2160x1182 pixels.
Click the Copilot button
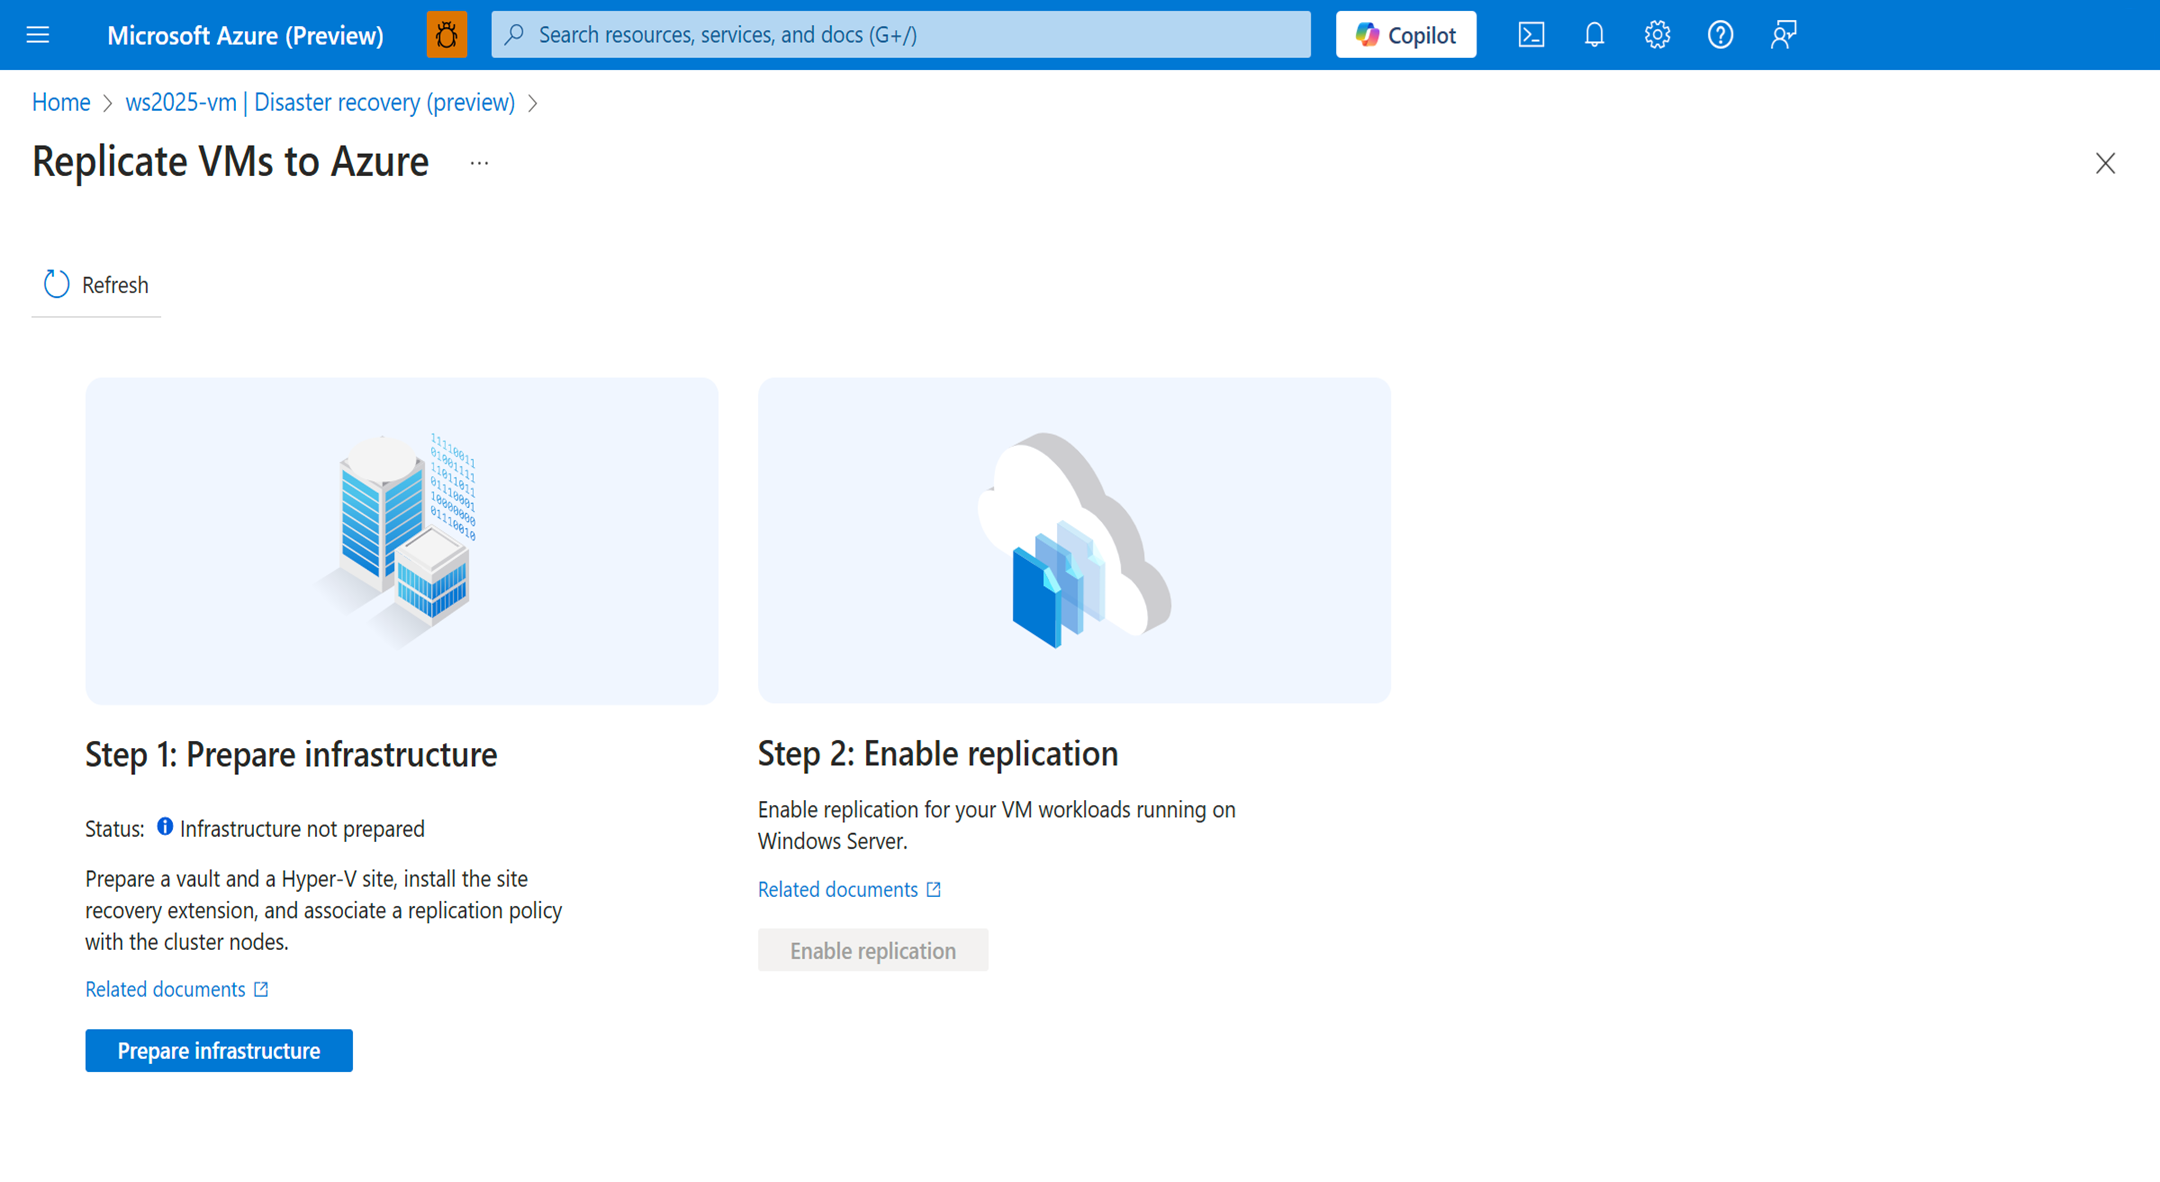tap(1406, 35)
